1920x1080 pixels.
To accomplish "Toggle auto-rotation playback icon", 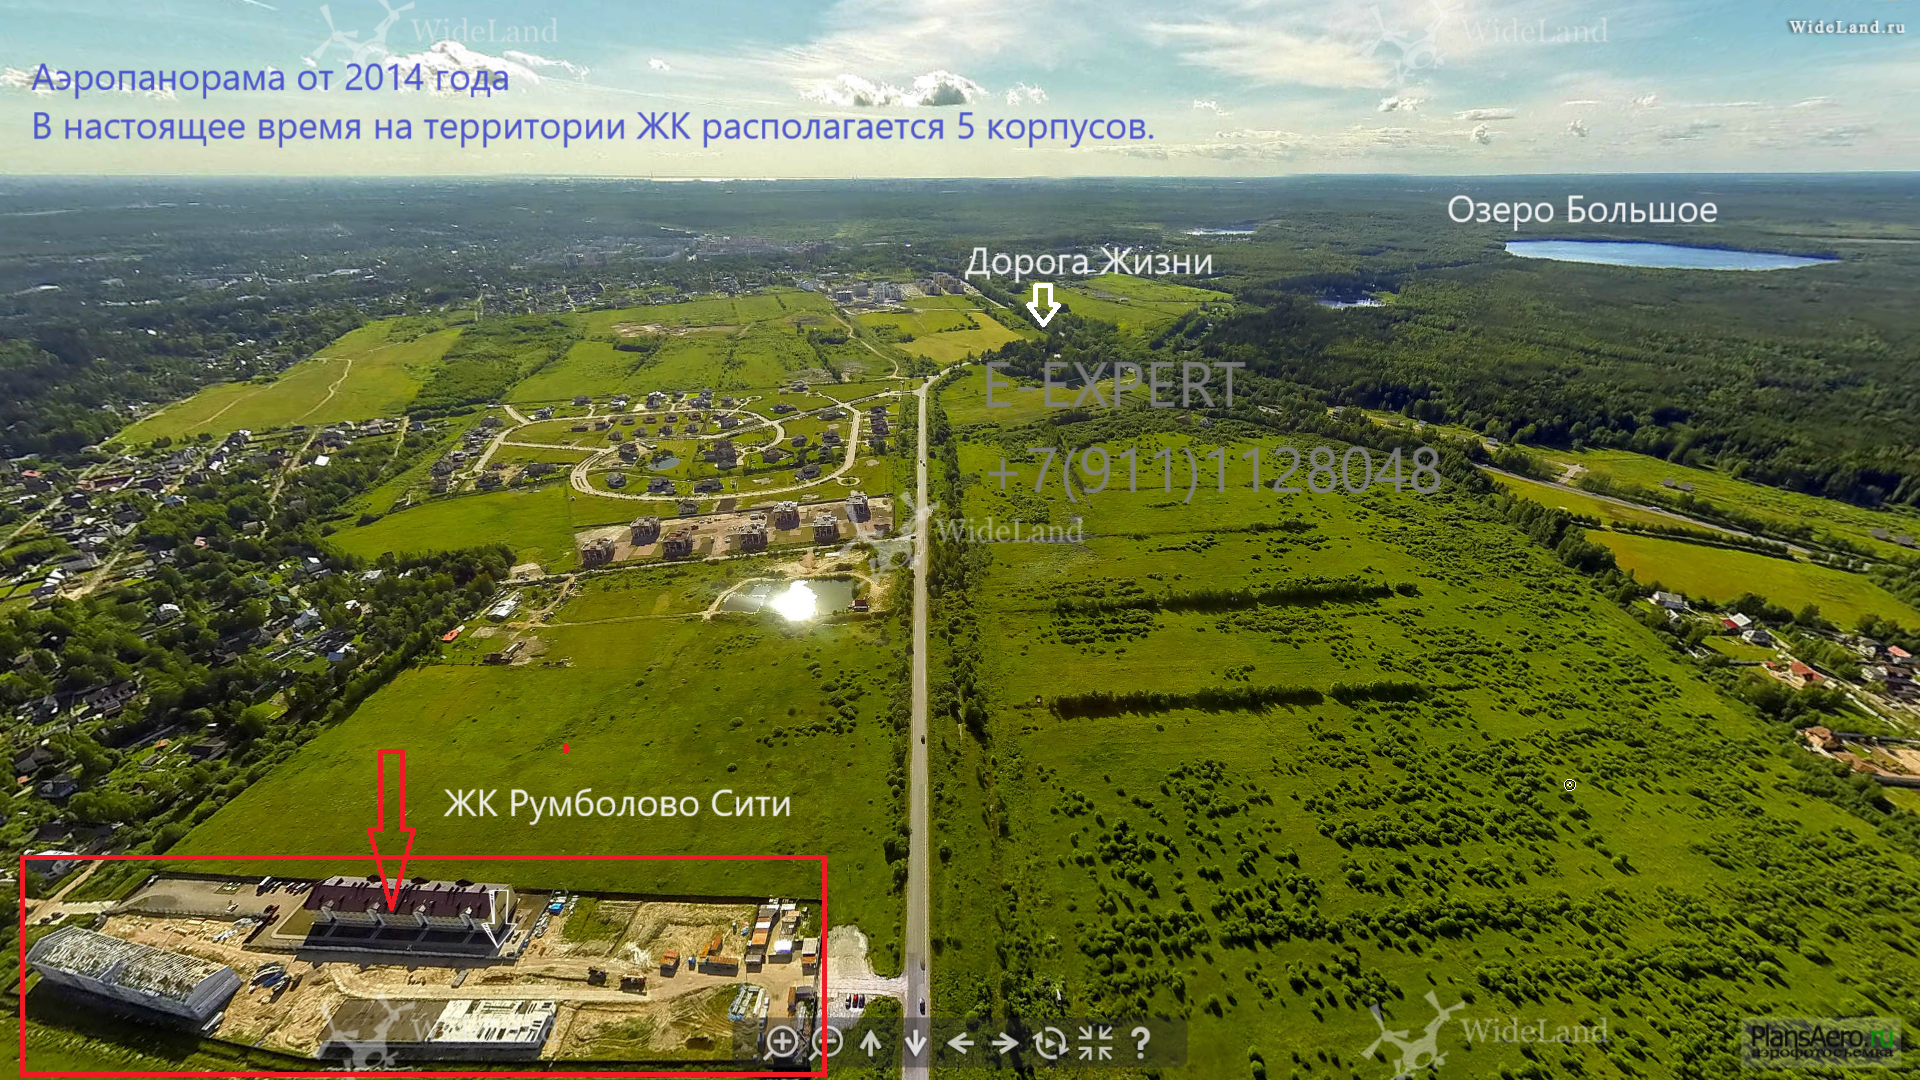I will 1049,1043.
